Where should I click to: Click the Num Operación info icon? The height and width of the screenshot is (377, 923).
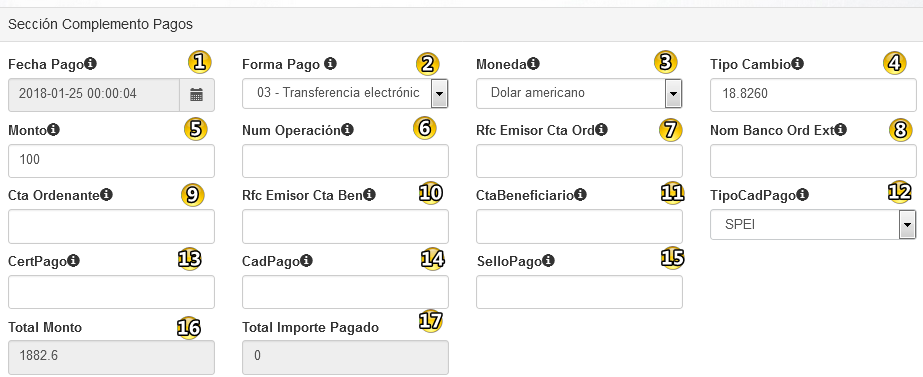pyautogui.click(x=347, y=130)
